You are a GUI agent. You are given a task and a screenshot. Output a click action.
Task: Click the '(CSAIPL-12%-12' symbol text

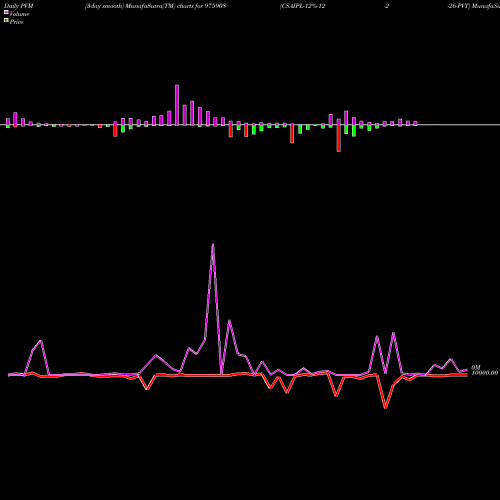pyautogui.click(x=303, y=6)
